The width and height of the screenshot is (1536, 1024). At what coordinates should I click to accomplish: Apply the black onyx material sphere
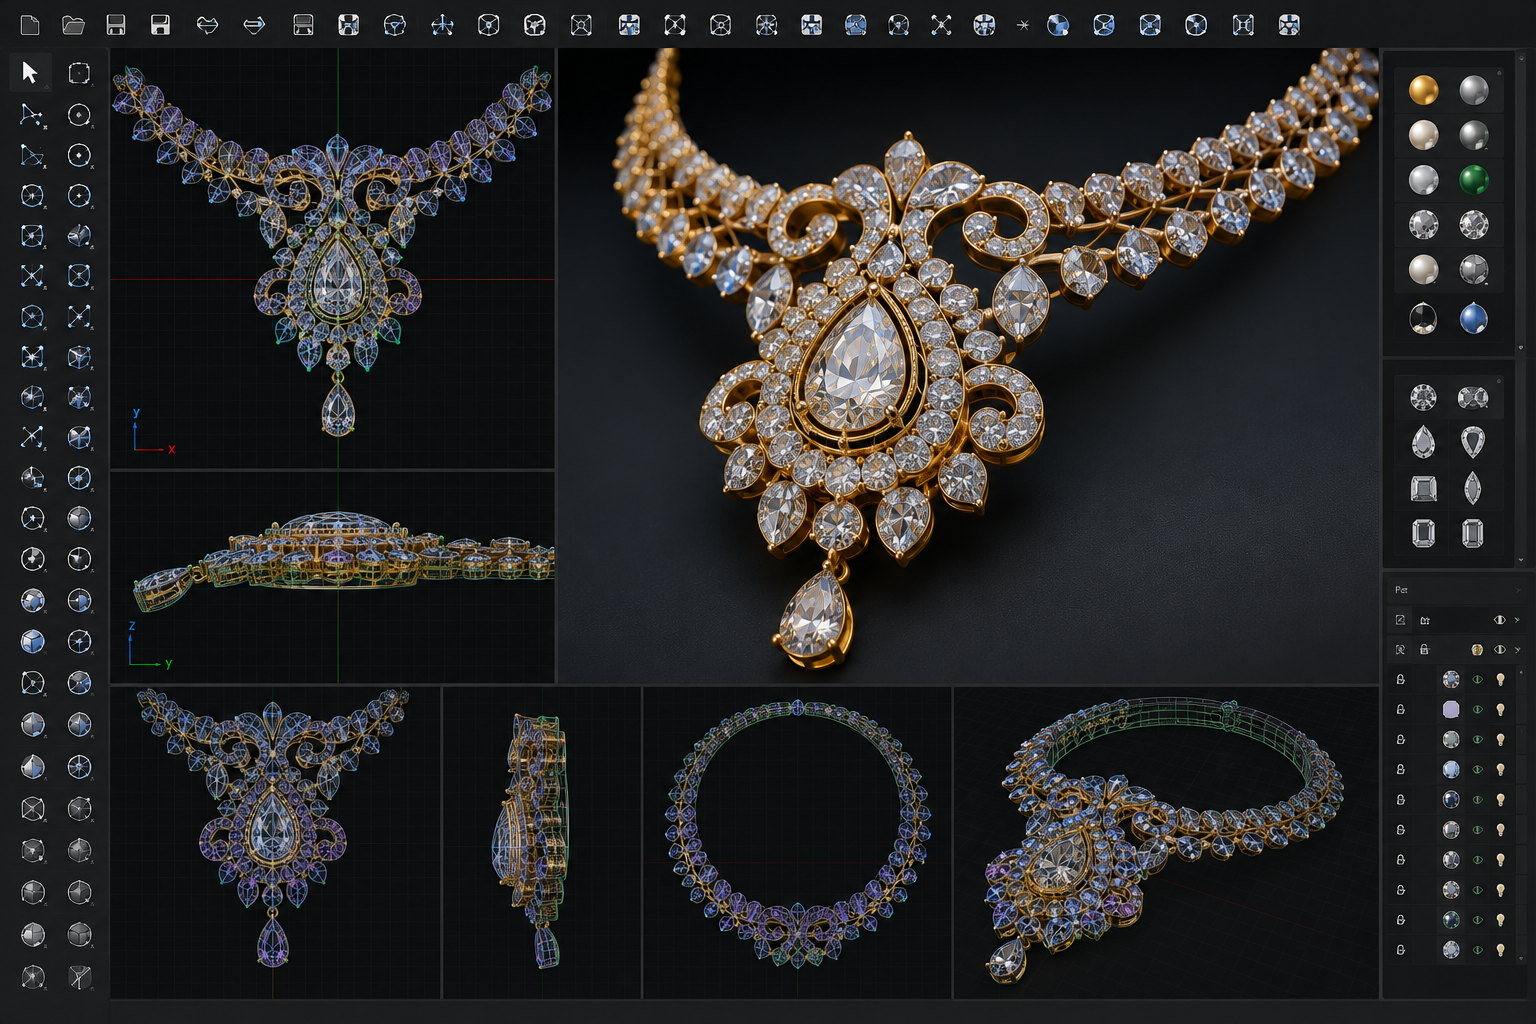tap(1423, 318)
